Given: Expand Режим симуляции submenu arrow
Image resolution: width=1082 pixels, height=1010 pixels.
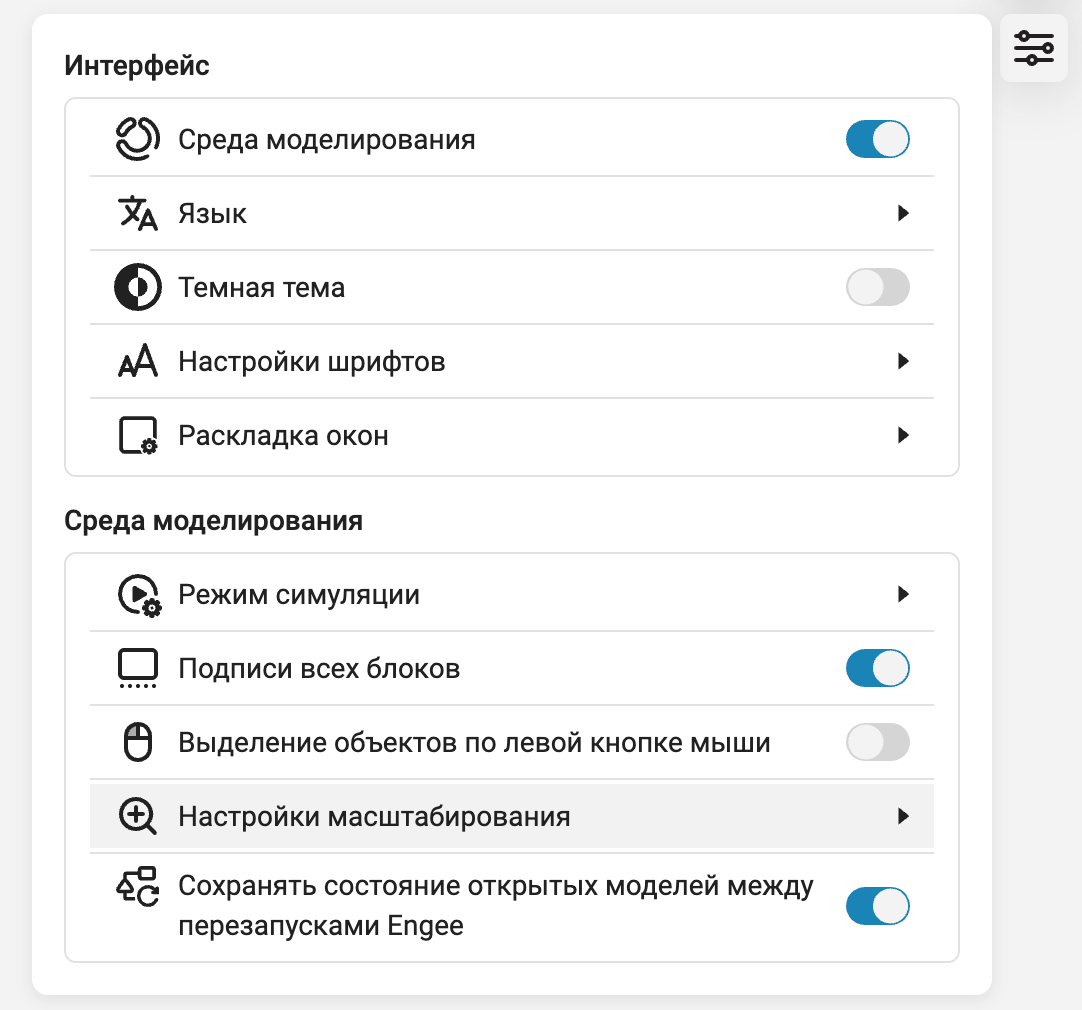Looking at the screenshot, I should pos(903,594).
